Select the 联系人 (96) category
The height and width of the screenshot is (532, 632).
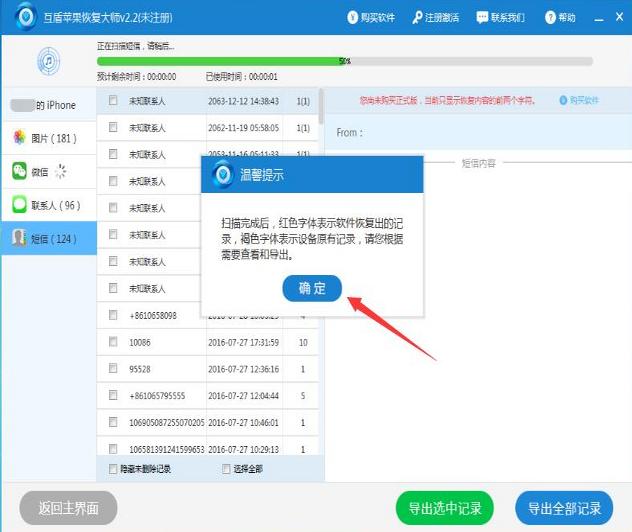pyautogui.click(x=49, y=205)
